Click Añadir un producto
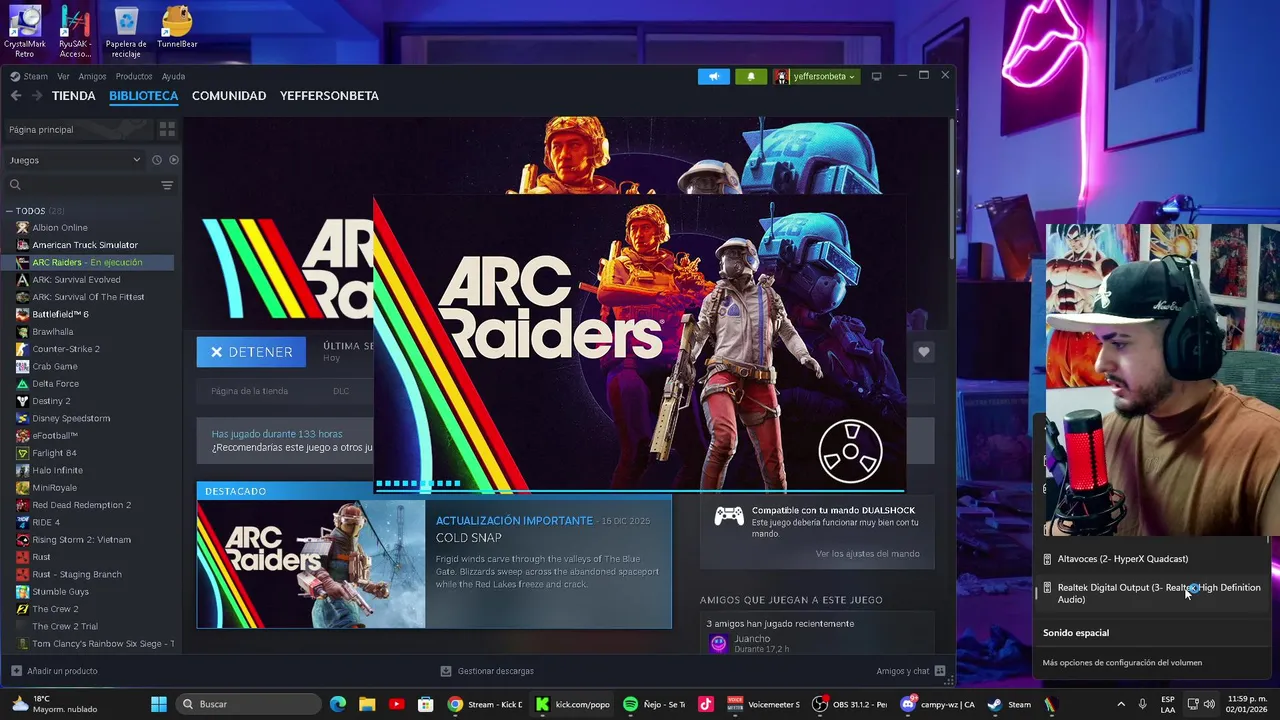This screenshot has height=720, width=1280. [54, 671]
